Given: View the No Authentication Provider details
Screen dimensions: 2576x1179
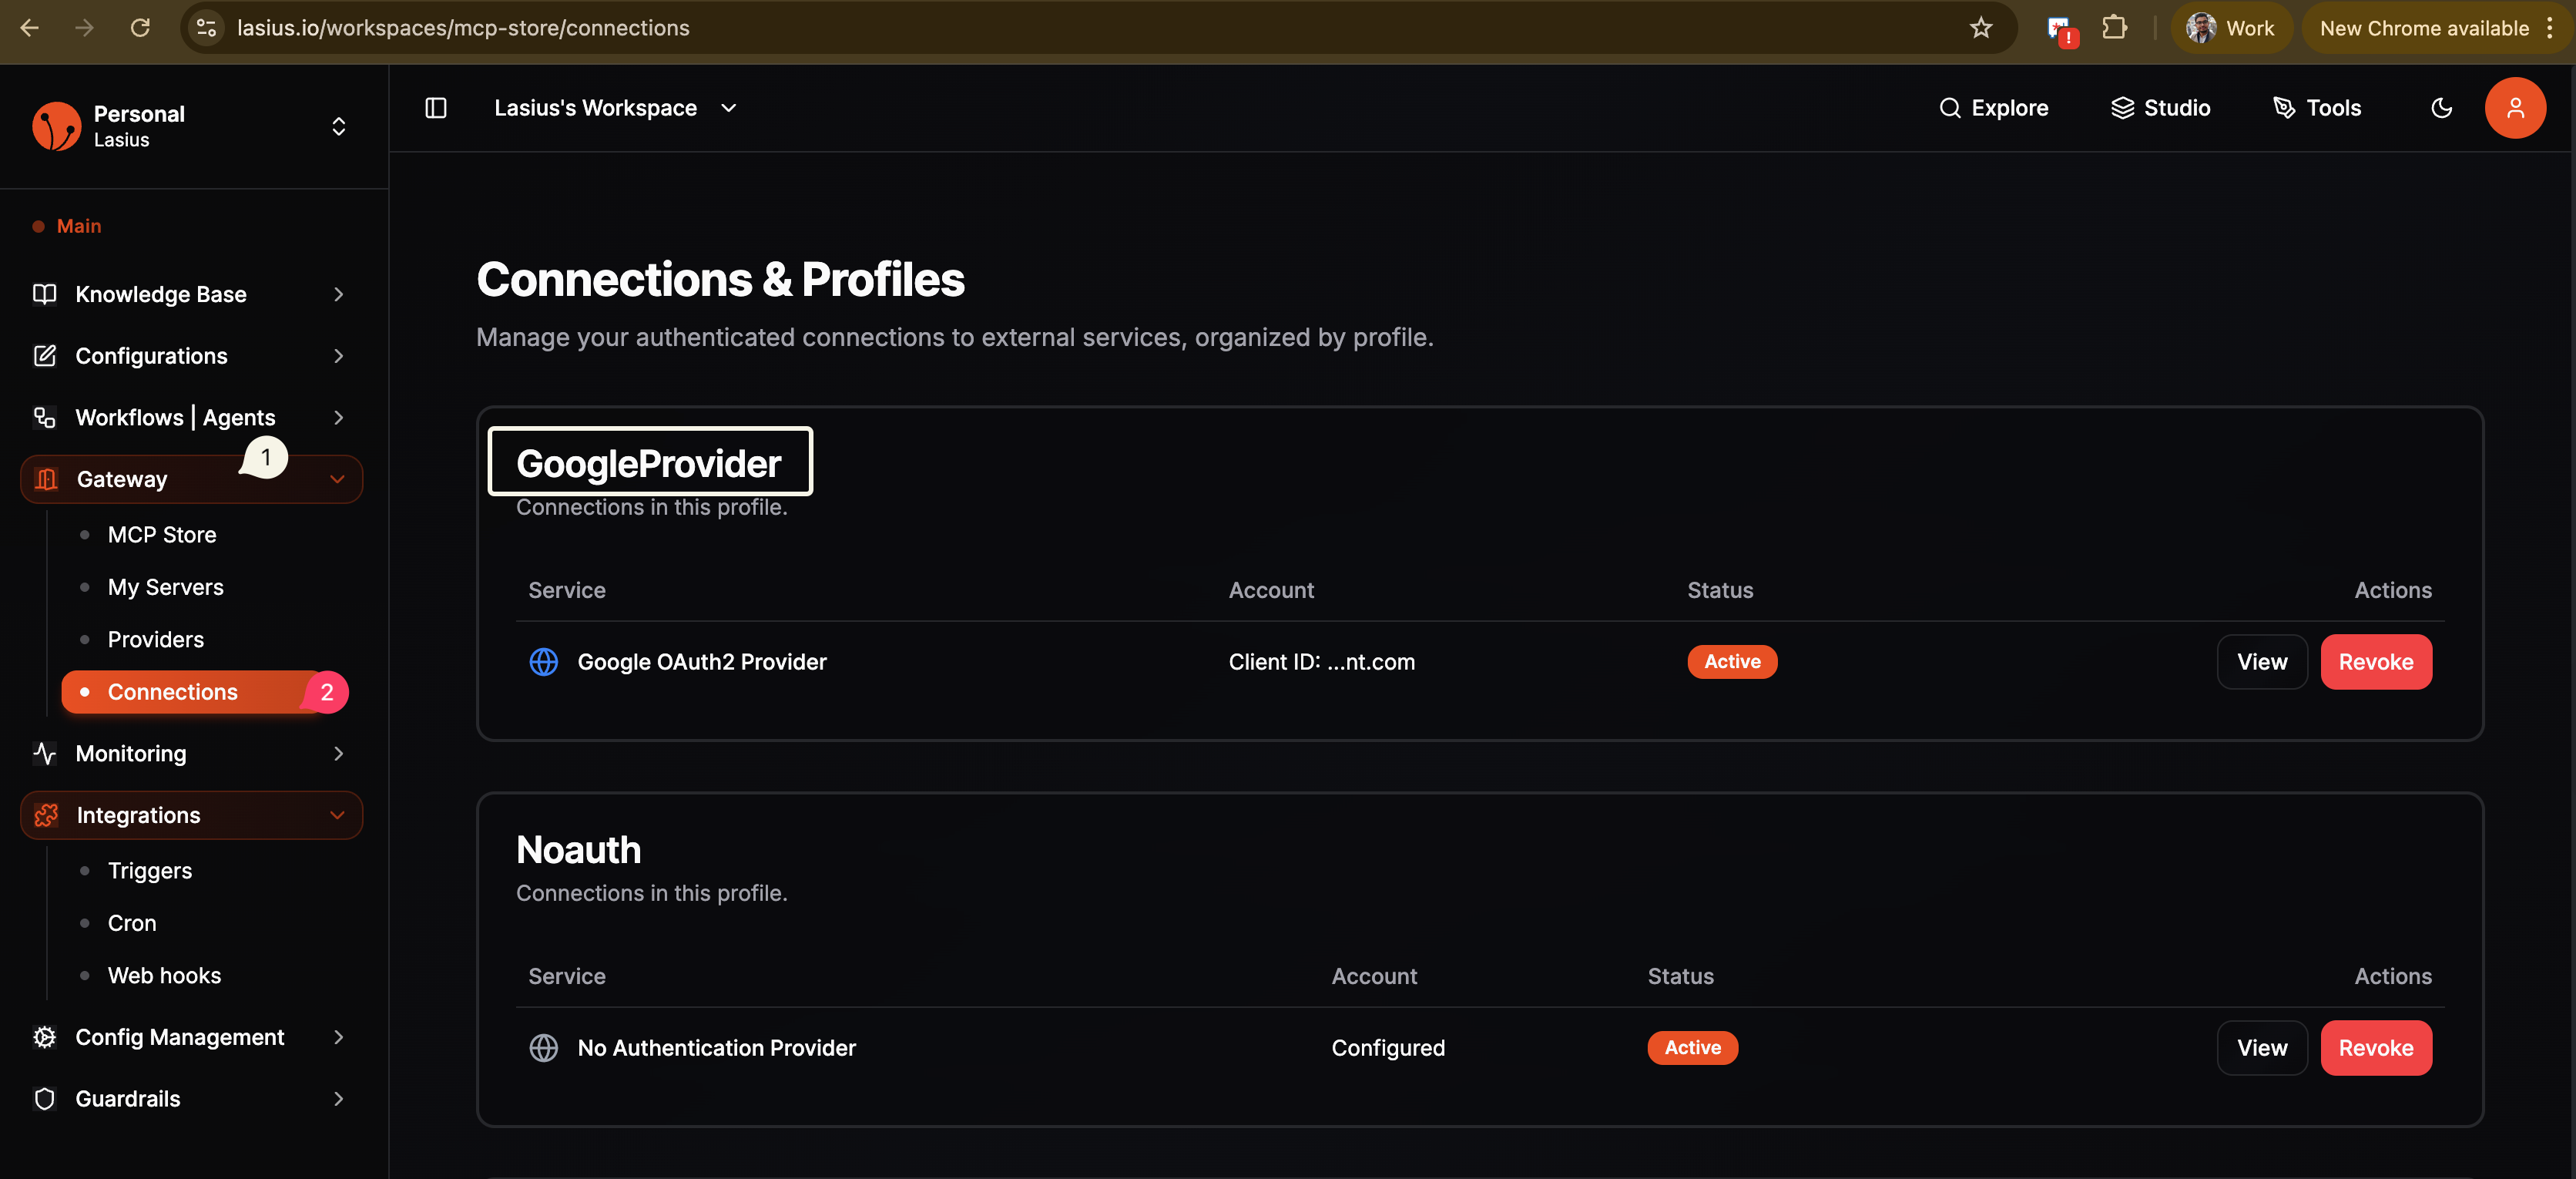Looking at the screenshot, I should pyautogui.click(x=2262, y=1047).
